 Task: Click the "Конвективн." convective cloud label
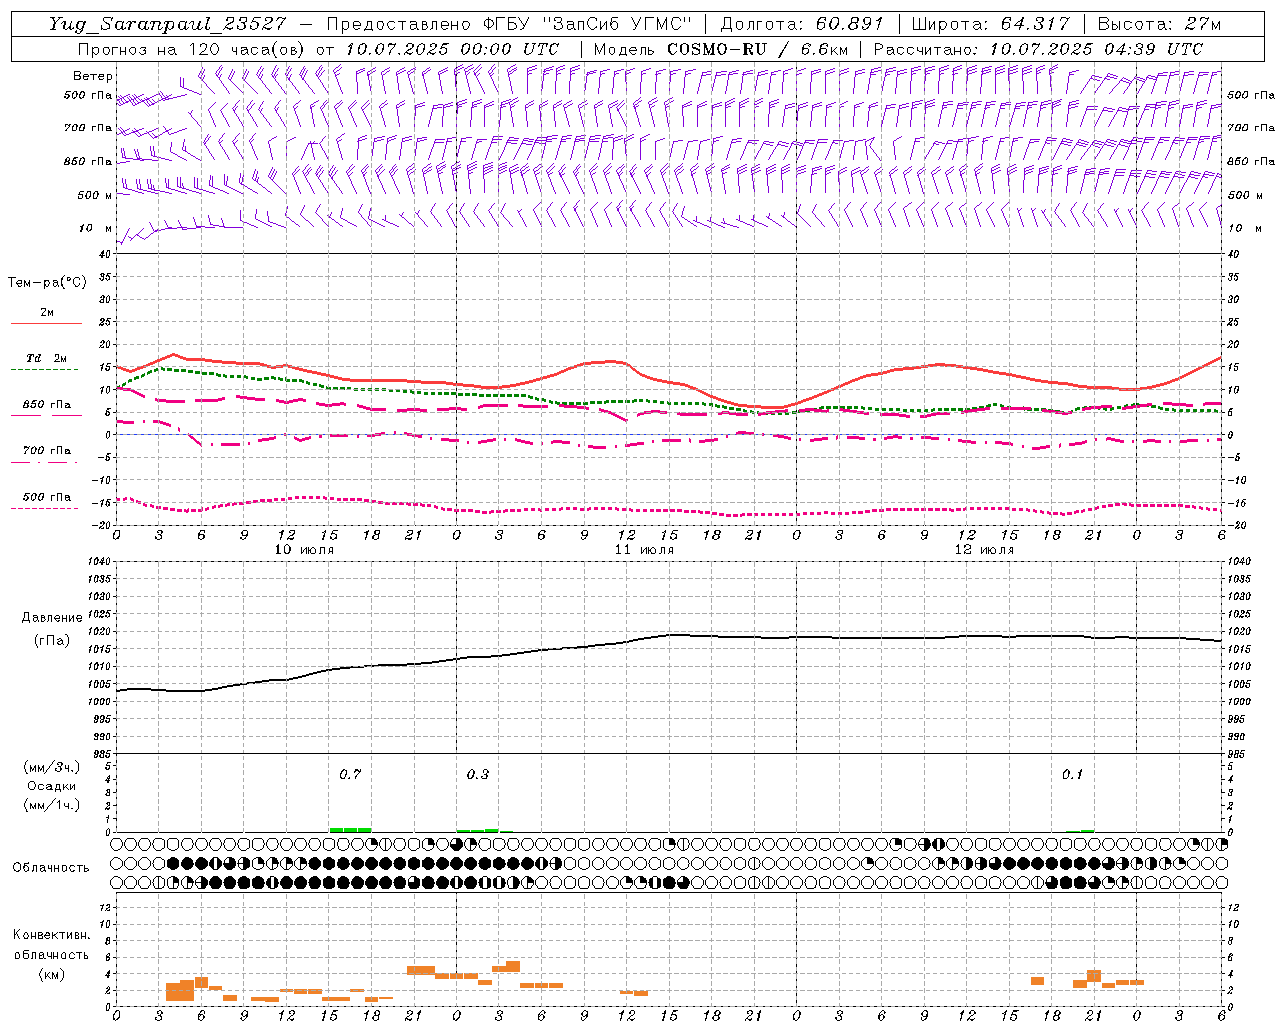pyautogui.click(x=51, y=935)
